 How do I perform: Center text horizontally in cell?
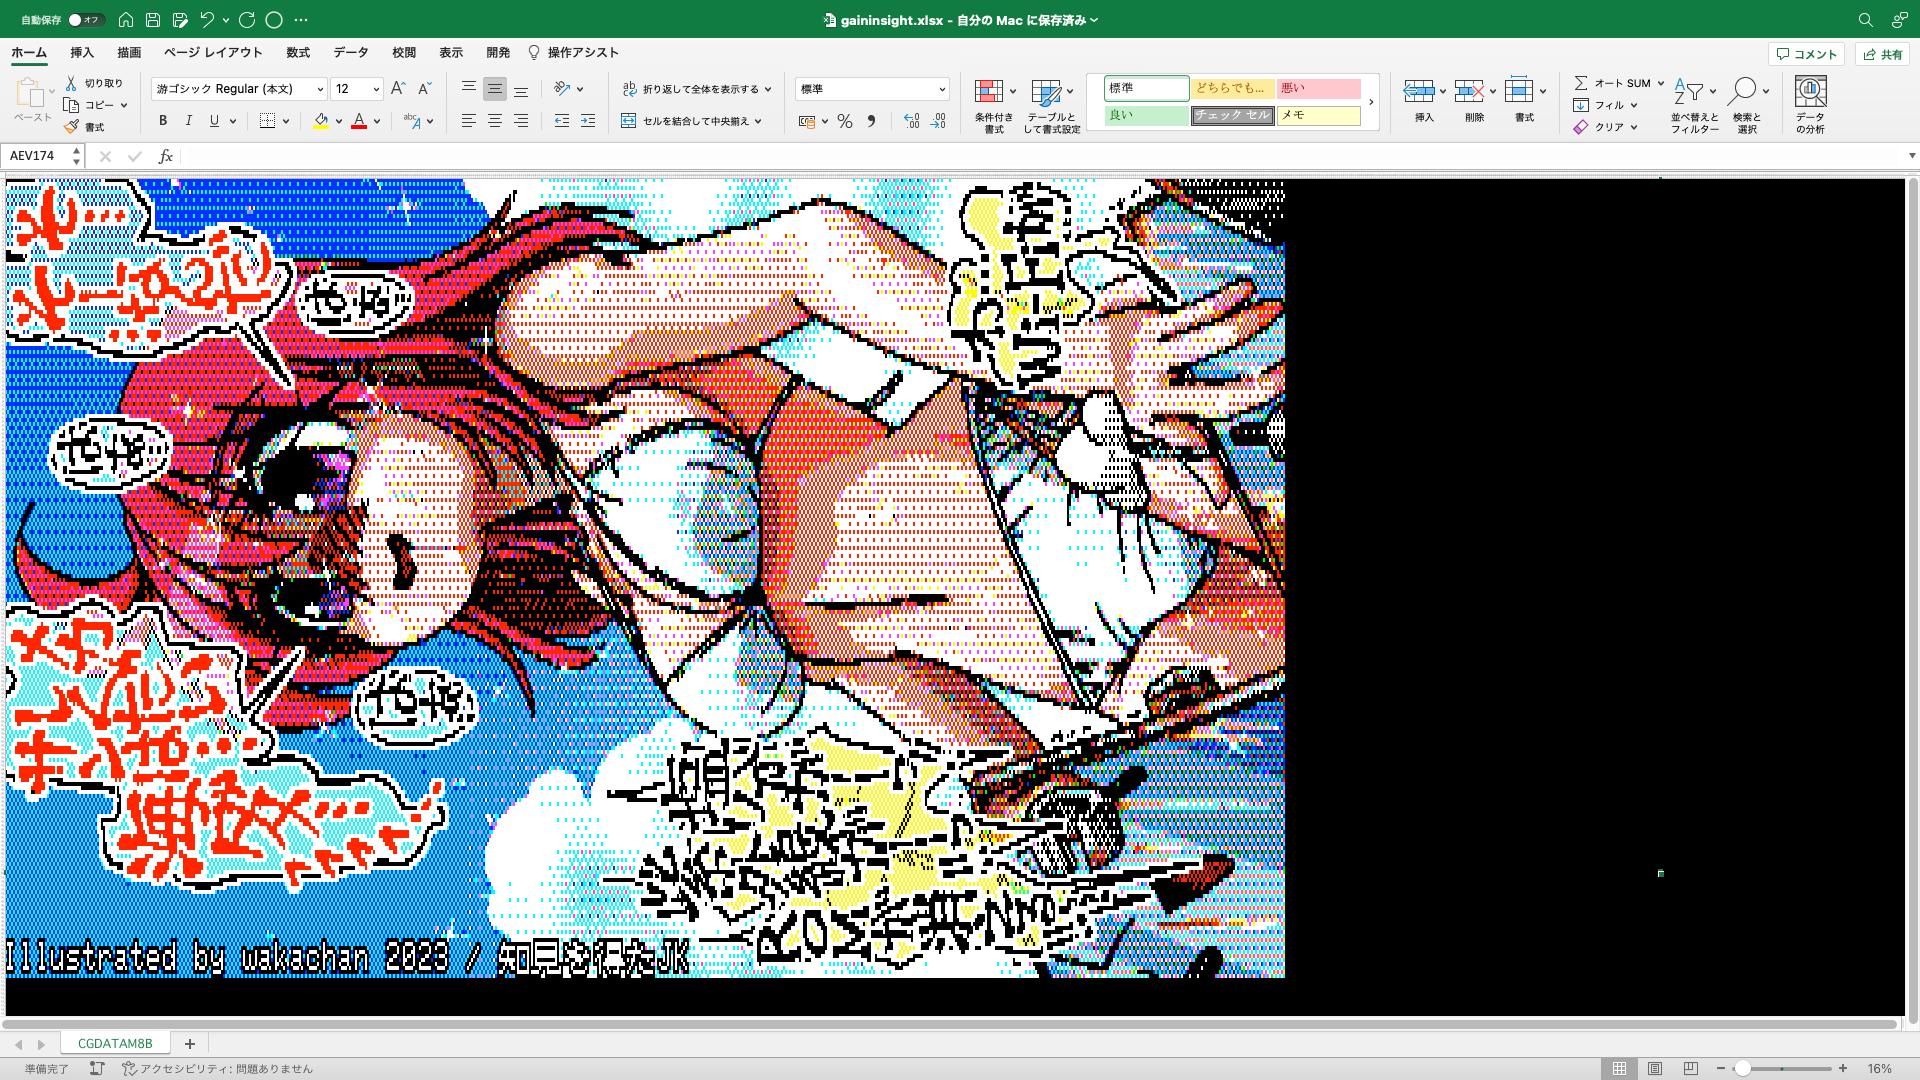tap(495, 121)
